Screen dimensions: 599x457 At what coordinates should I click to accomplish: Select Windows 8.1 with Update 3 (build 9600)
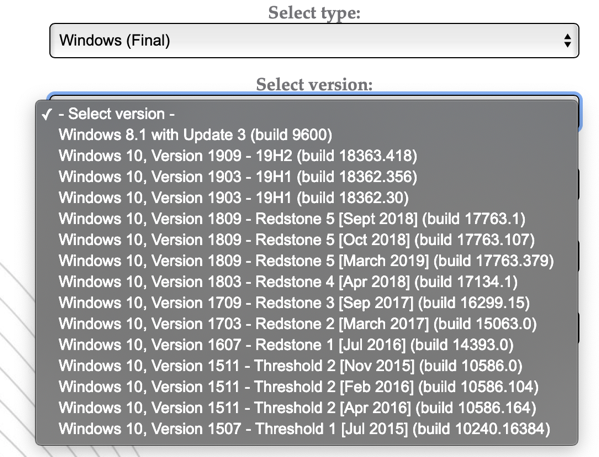(307, 135)
